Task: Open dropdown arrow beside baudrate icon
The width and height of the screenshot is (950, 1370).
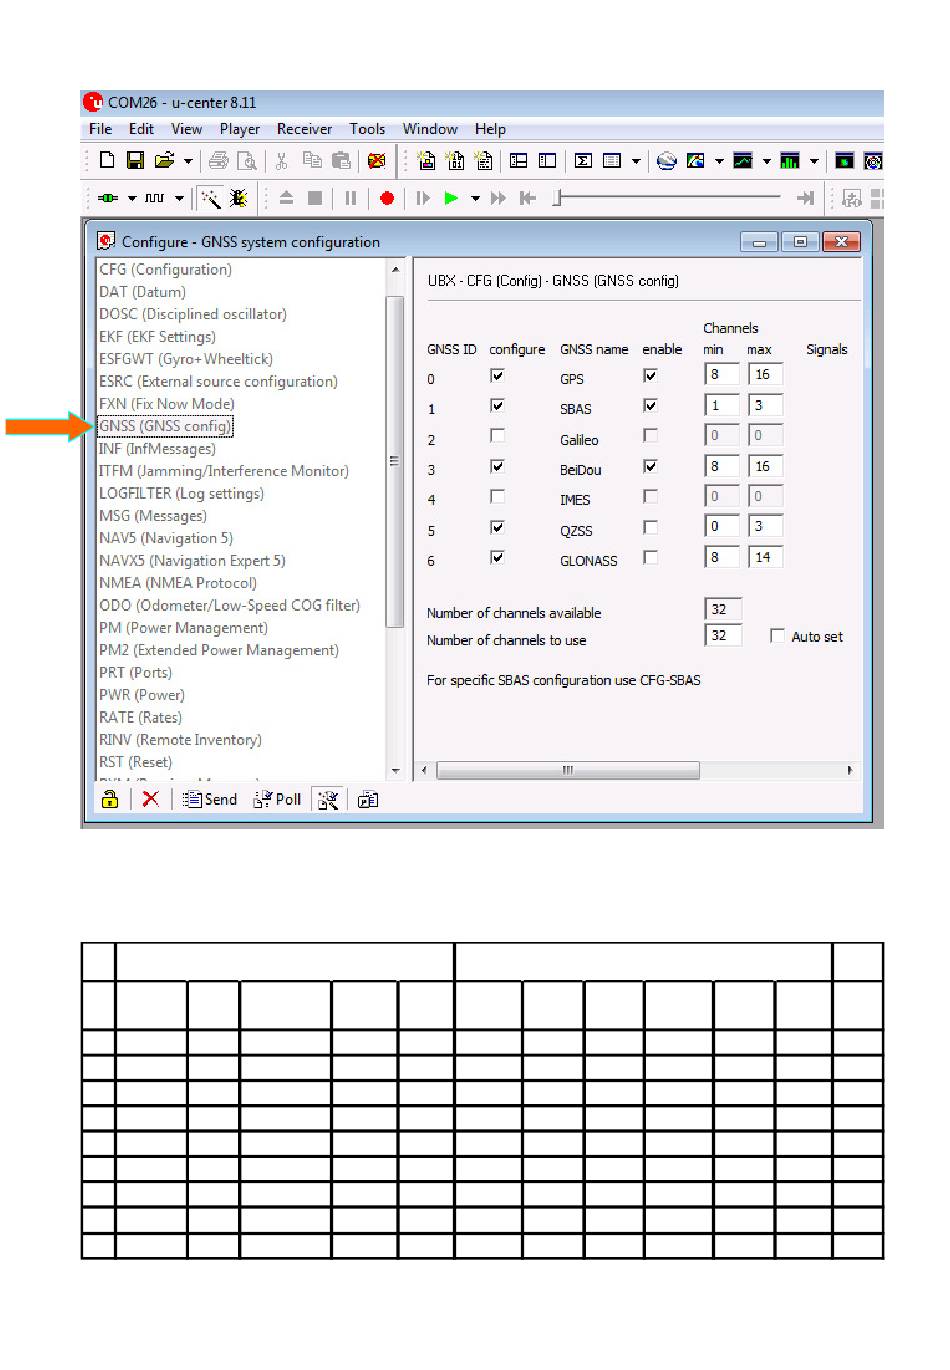Action: point(179,198)
